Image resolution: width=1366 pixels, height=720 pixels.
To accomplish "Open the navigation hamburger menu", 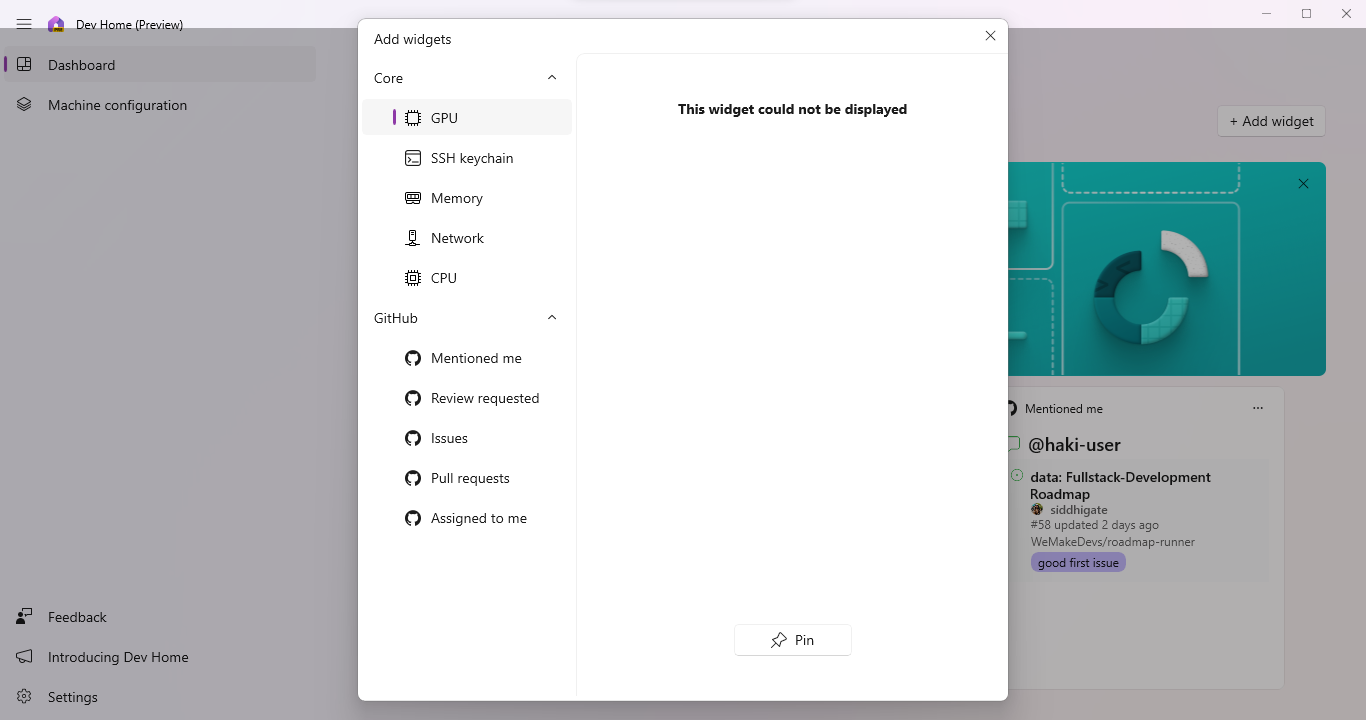I will pyautogui.click(x=23, y=24).
